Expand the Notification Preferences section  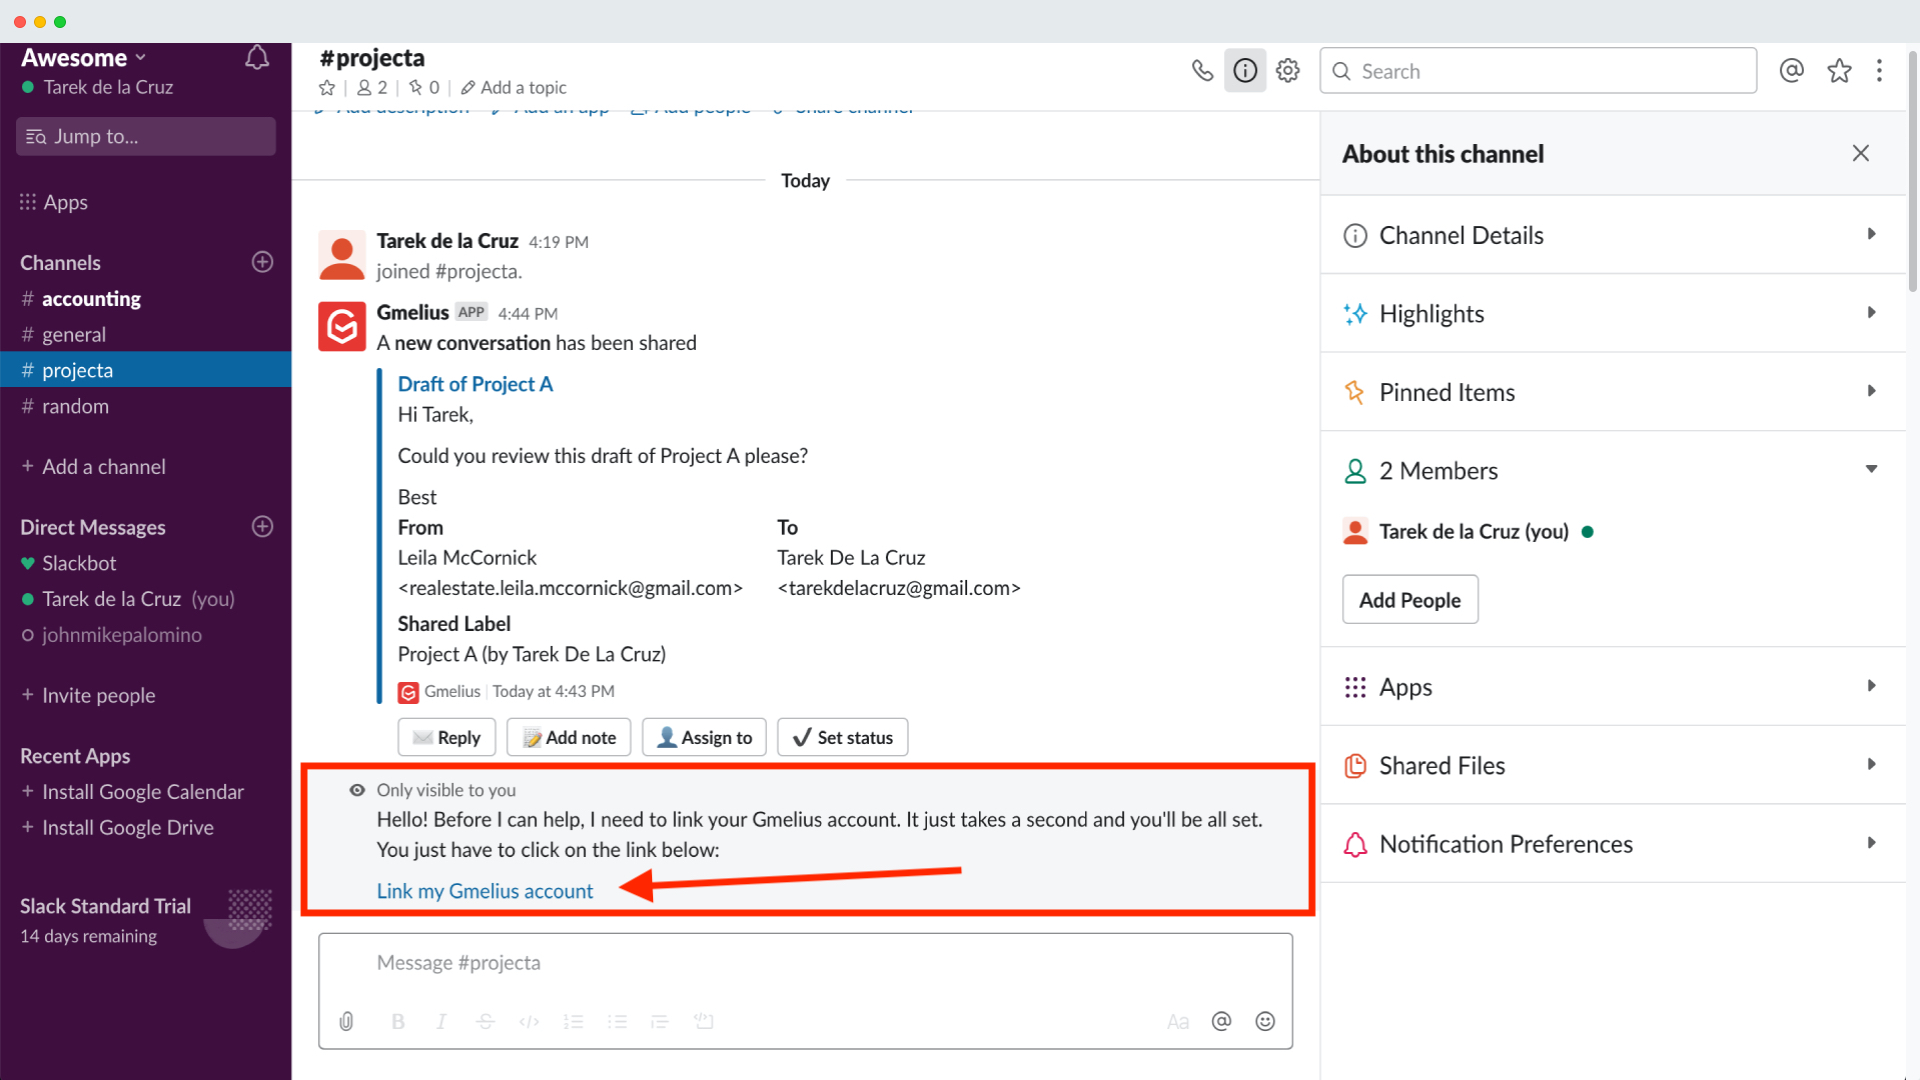pos(1612,844)
